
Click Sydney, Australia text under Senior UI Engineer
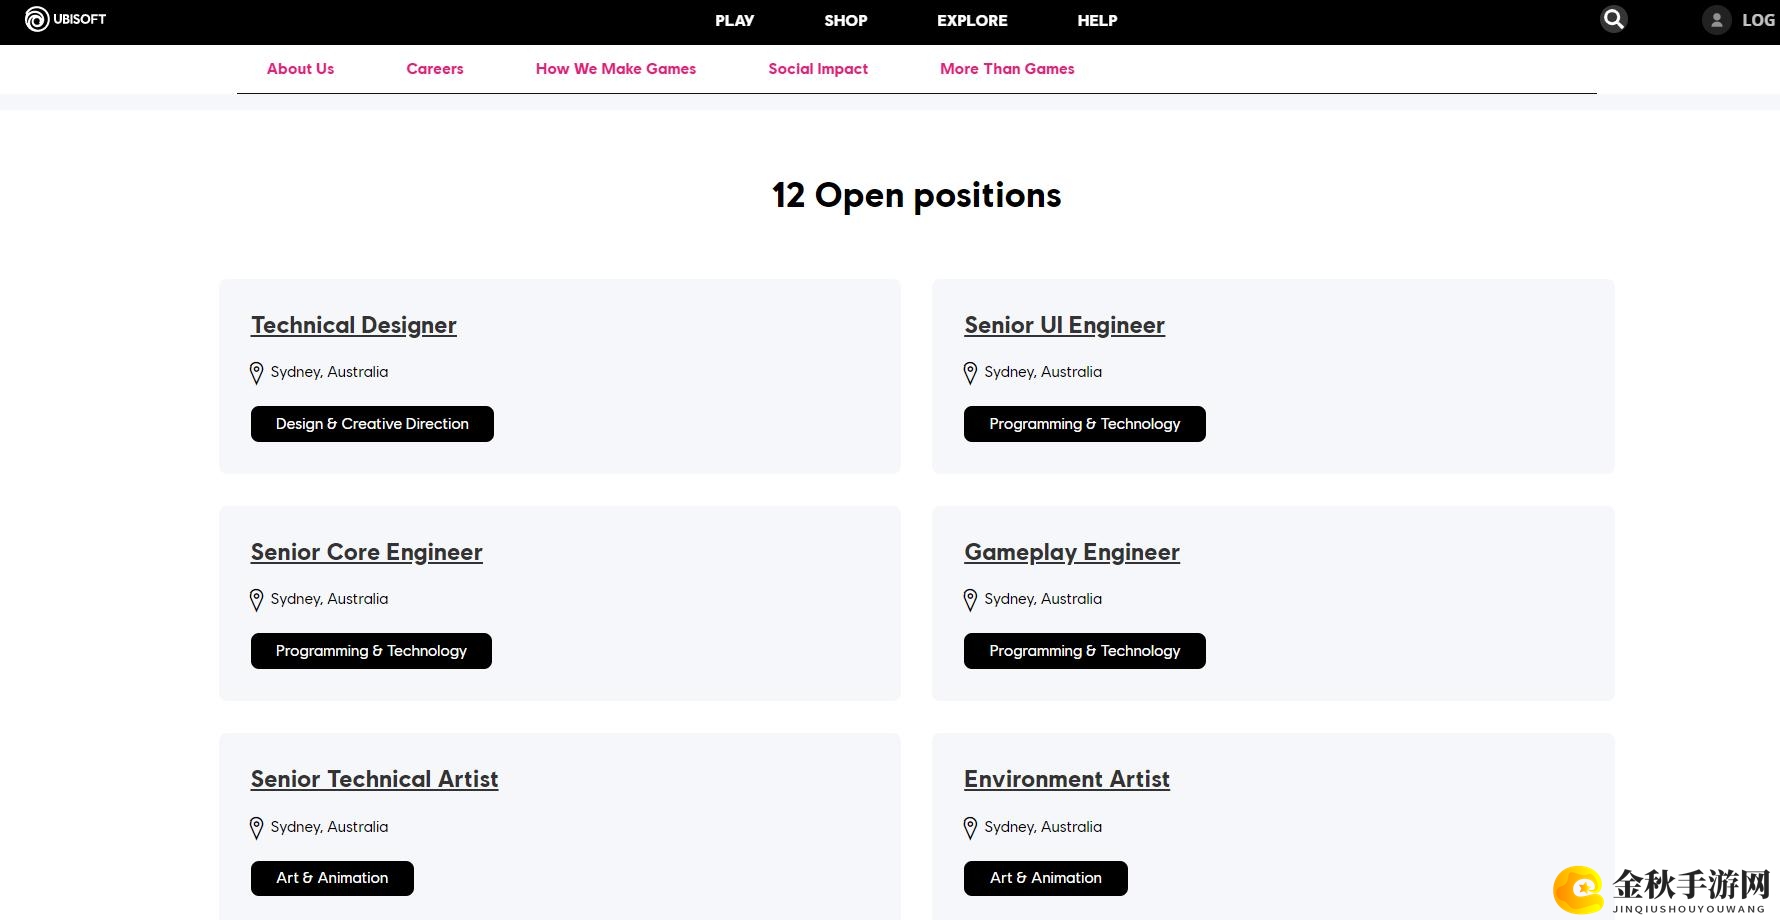[1043, 372]
